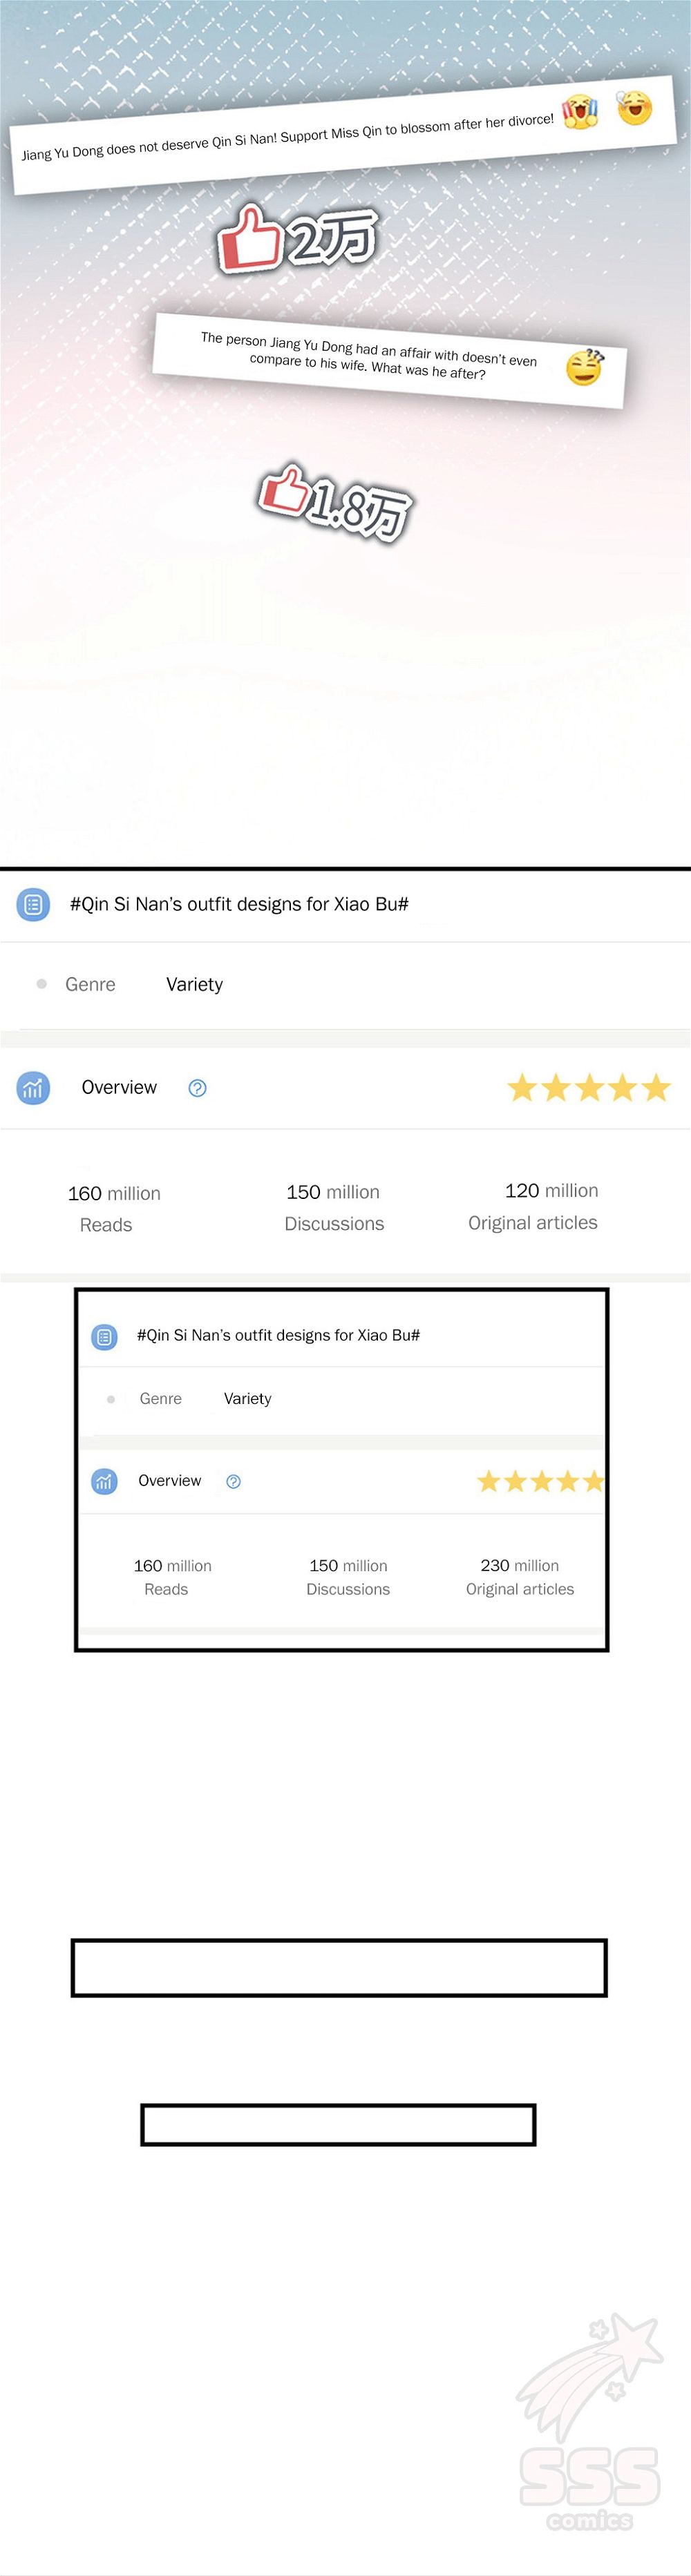Click the sleepy emoji on second comment
Image resolution: width=691 pixels, height=2576 pixels.
pyautogui.click(x=585, y=367)
